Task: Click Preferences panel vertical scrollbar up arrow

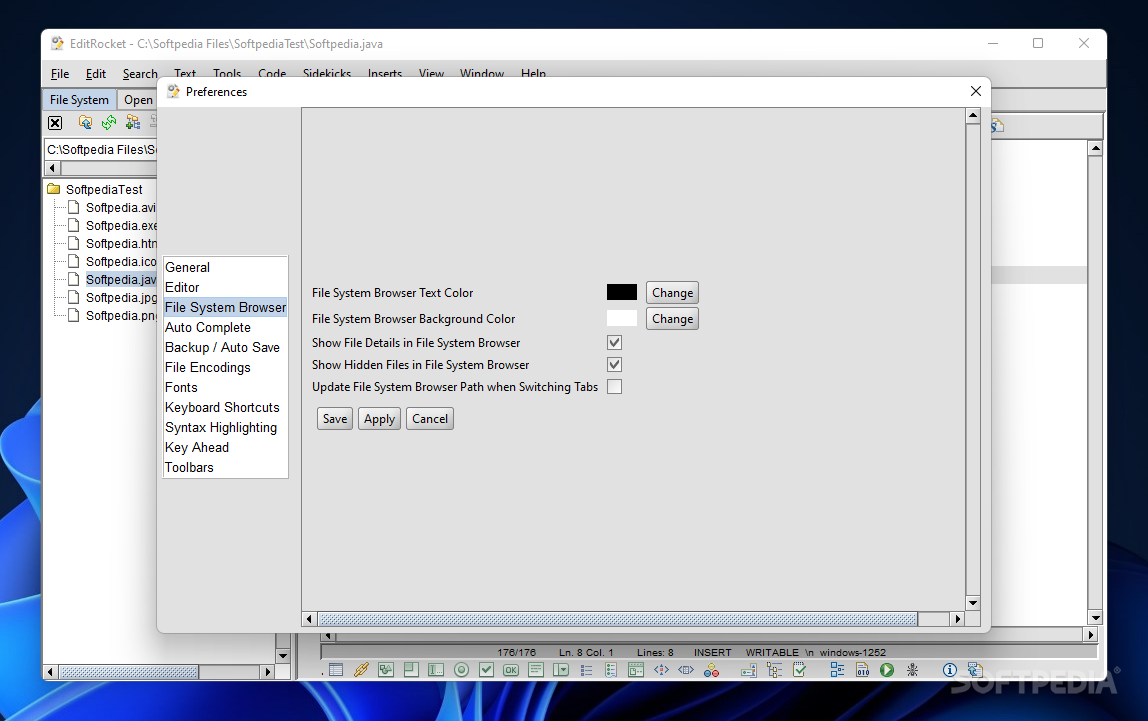Action: pyautogui.click(x=973, y=116)
